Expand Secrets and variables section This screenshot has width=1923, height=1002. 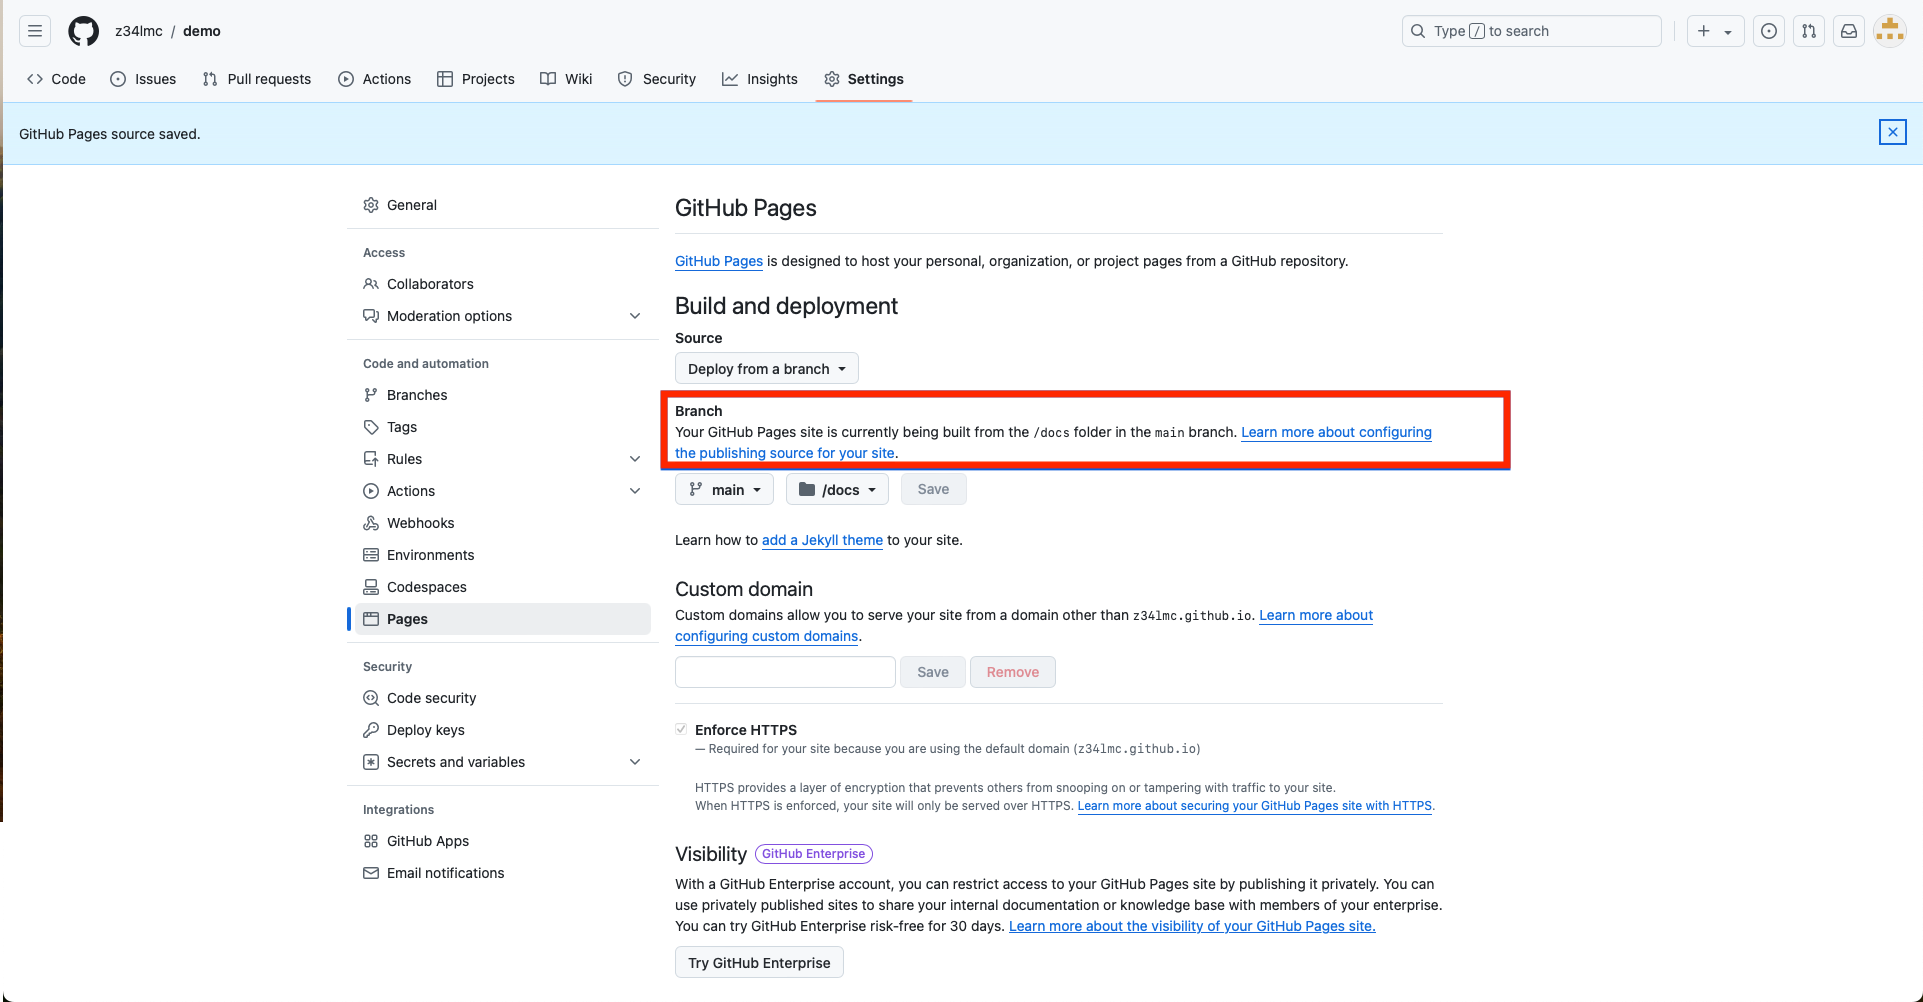tap(634, 762)
